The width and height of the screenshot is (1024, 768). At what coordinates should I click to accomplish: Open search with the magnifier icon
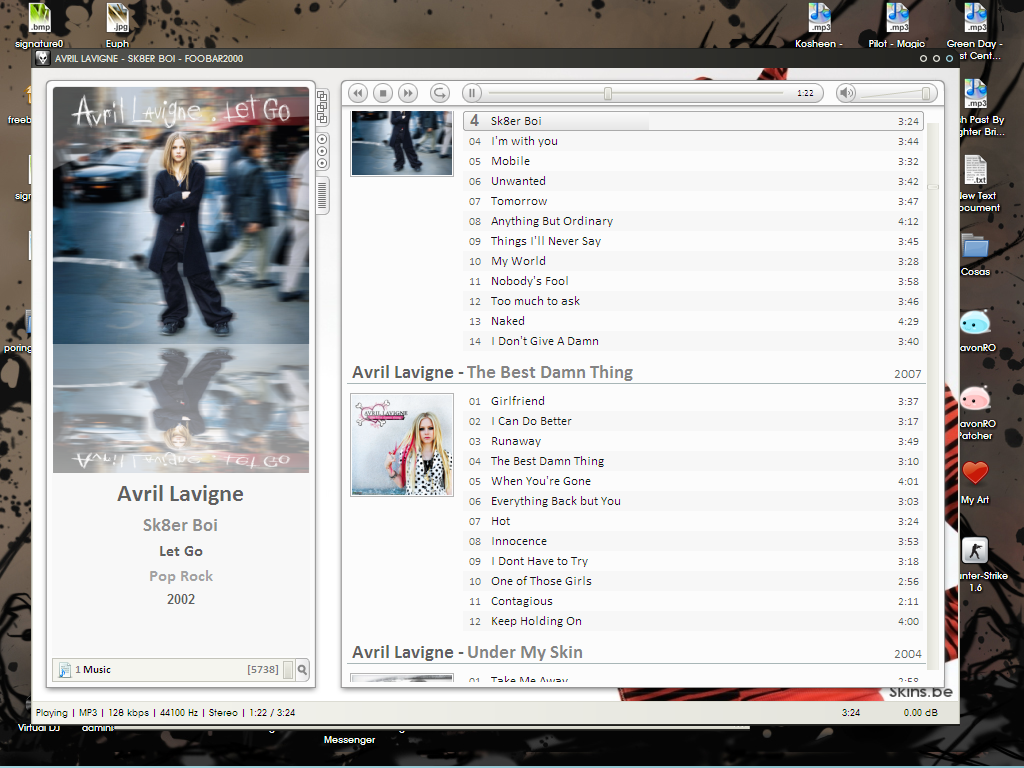(x=302, y=669)
